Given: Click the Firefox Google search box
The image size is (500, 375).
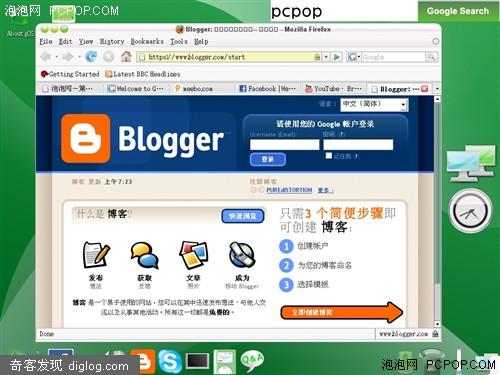Looking at the screenshot, I should [x=393, y=57].
